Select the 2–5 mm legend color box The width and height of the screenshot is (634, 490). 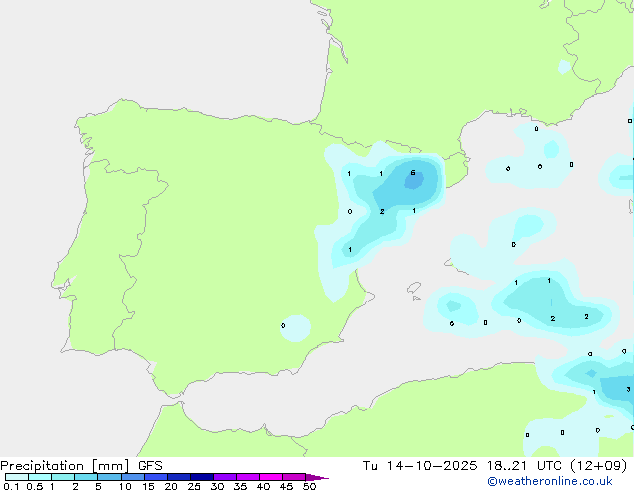click(x=86, y=477)
